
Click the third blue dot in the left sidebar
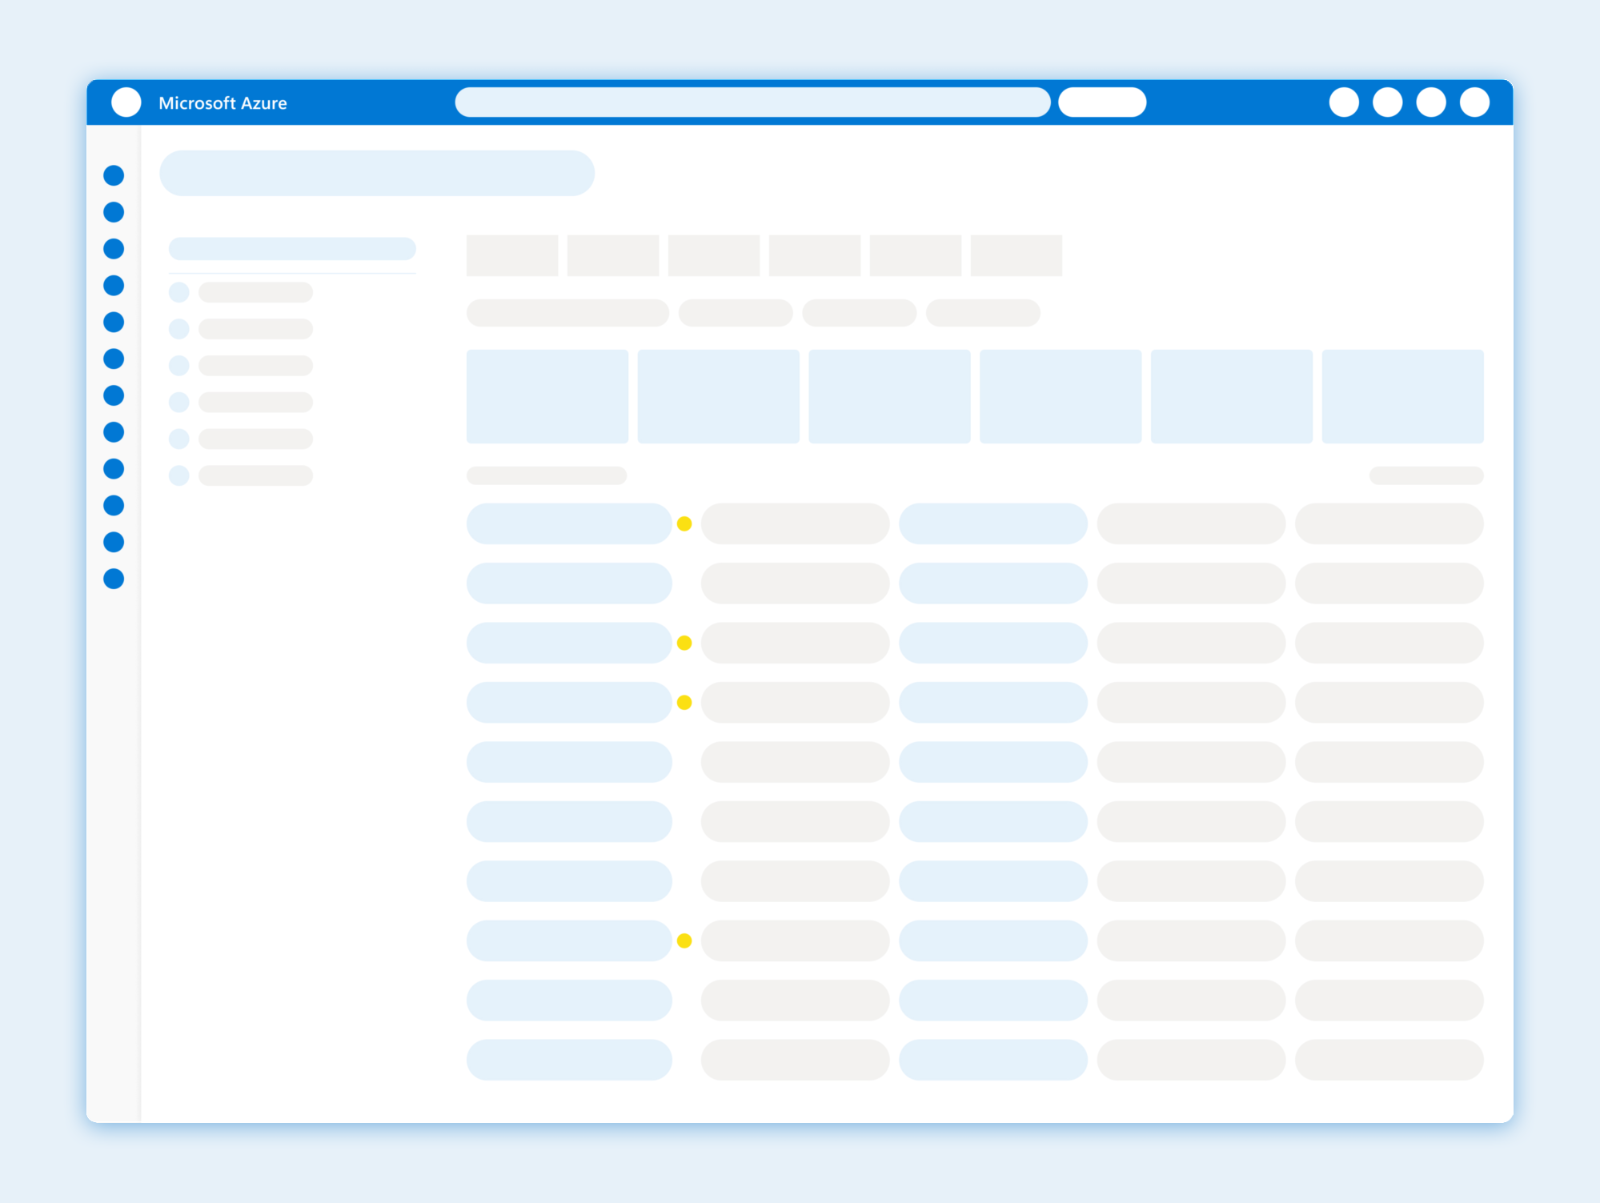point(114,249)
